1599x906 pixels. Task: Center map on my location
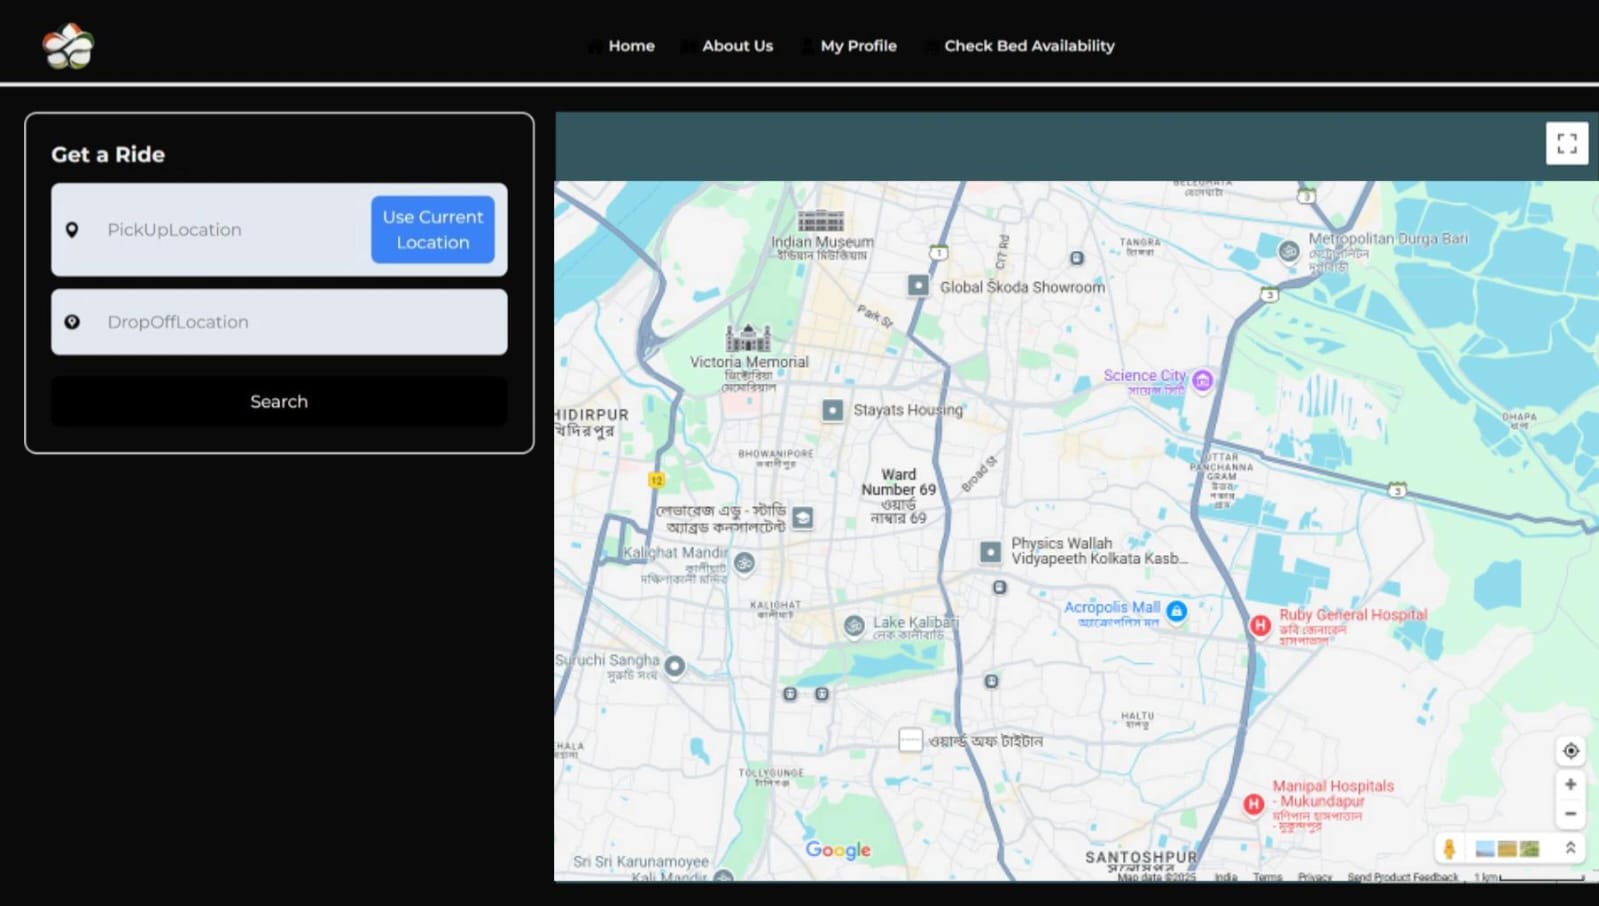1570,751
